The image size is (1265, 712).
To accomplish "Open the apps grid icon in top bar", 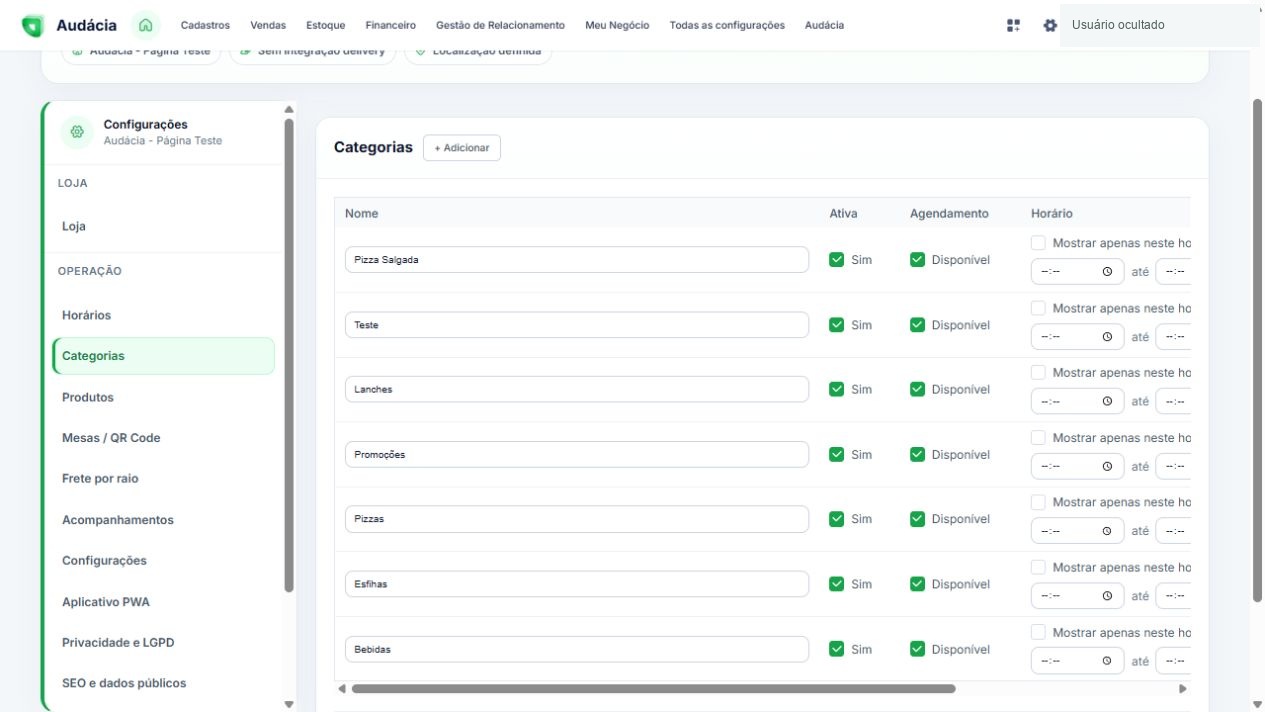I will (1013, 25).
